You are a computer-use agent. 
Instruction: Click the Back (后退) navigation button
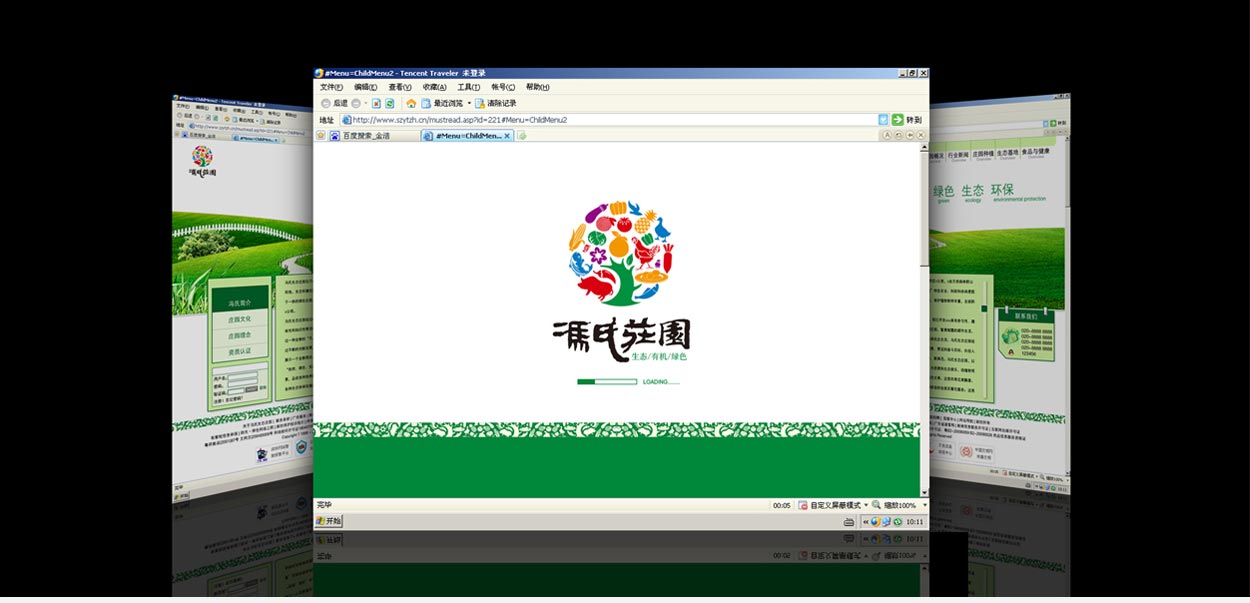pos(334,103)
